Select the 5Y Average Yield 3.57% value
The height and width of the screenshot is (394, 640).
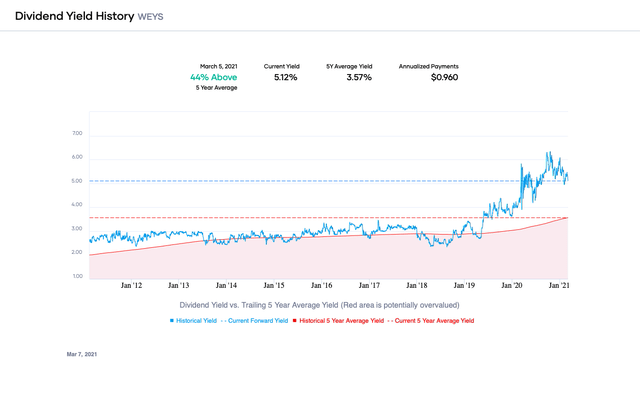(359, 77)
